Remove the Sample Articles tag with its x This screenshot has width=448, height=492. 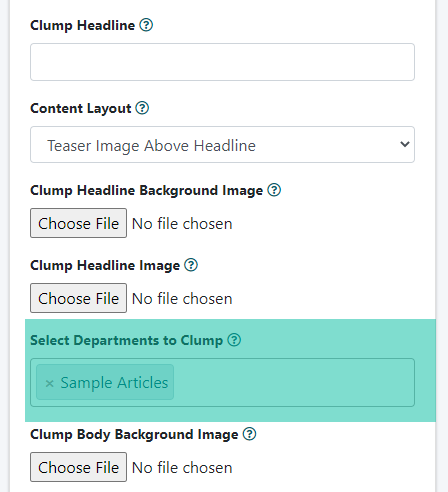tap(49, 383)
